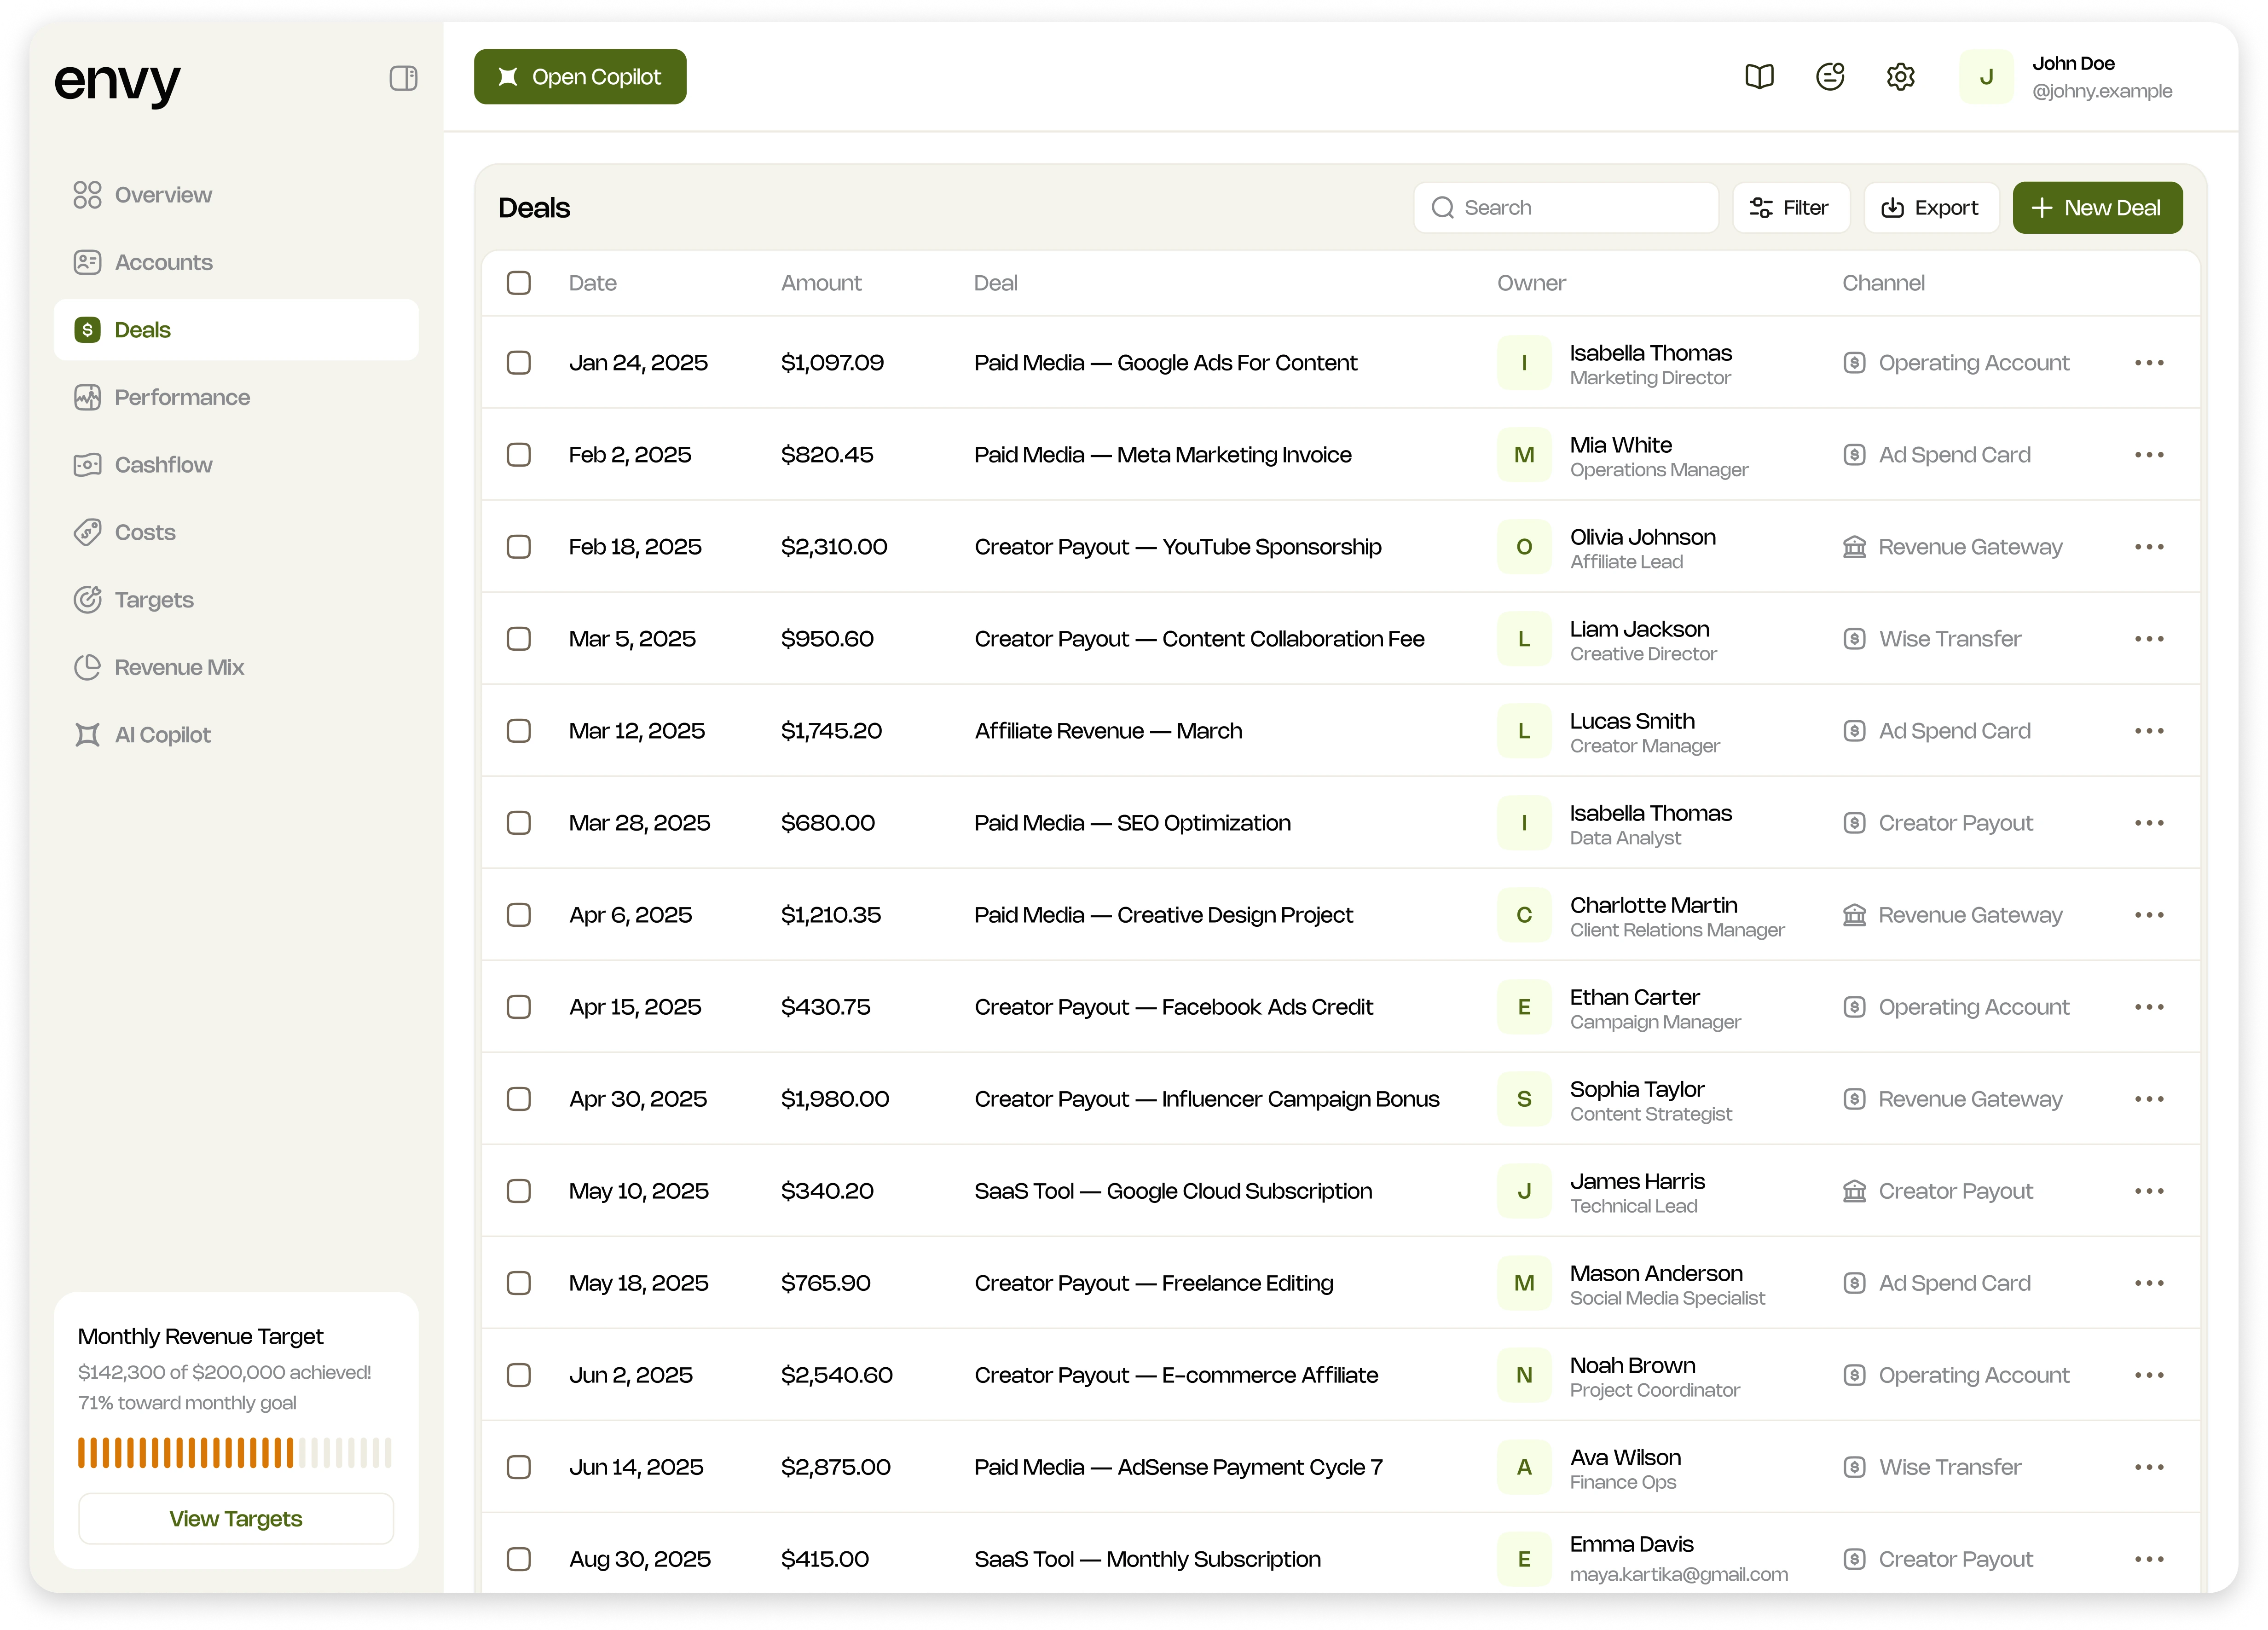
Task: Check the Apr 30, 2025 deal row
Action: pyautogui.click(x=518, y=1099)
